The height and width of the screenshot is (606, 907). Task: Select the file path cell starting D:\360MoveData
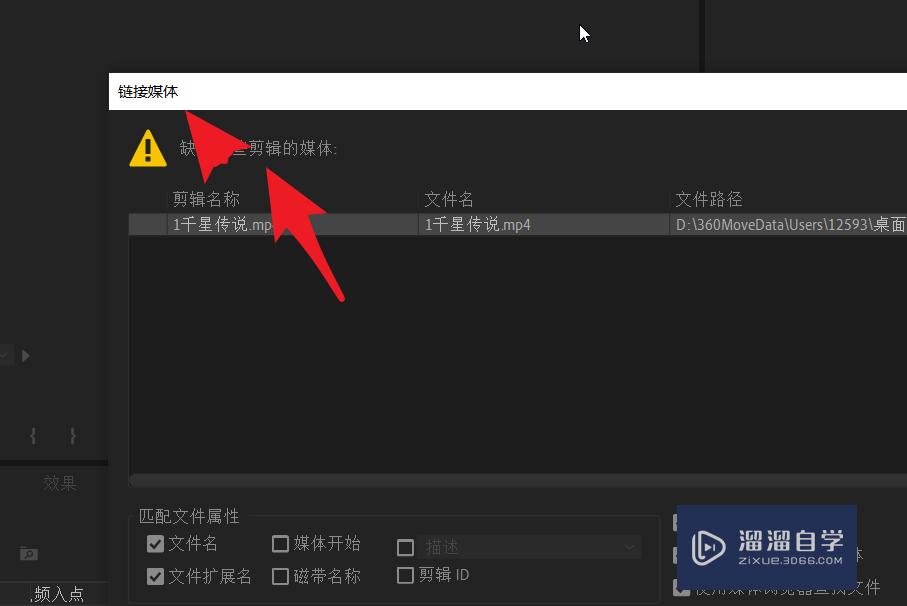pyautogui.click(x=790, y=224)
